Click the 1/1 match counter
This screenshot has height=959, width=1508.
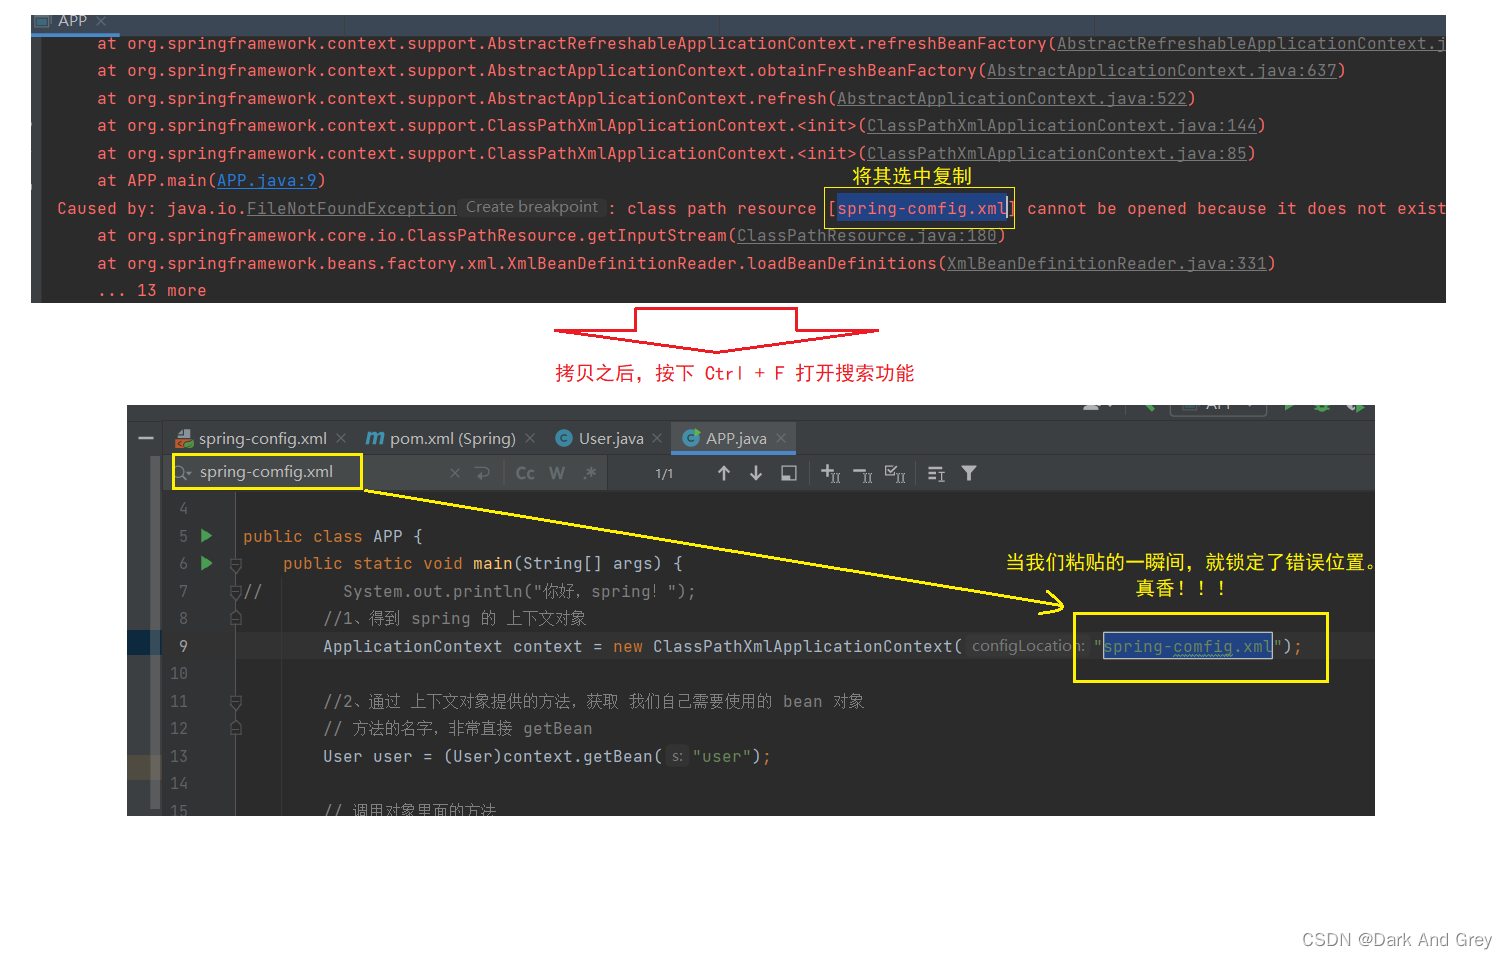pyautogui.click(x=664, y=474)
